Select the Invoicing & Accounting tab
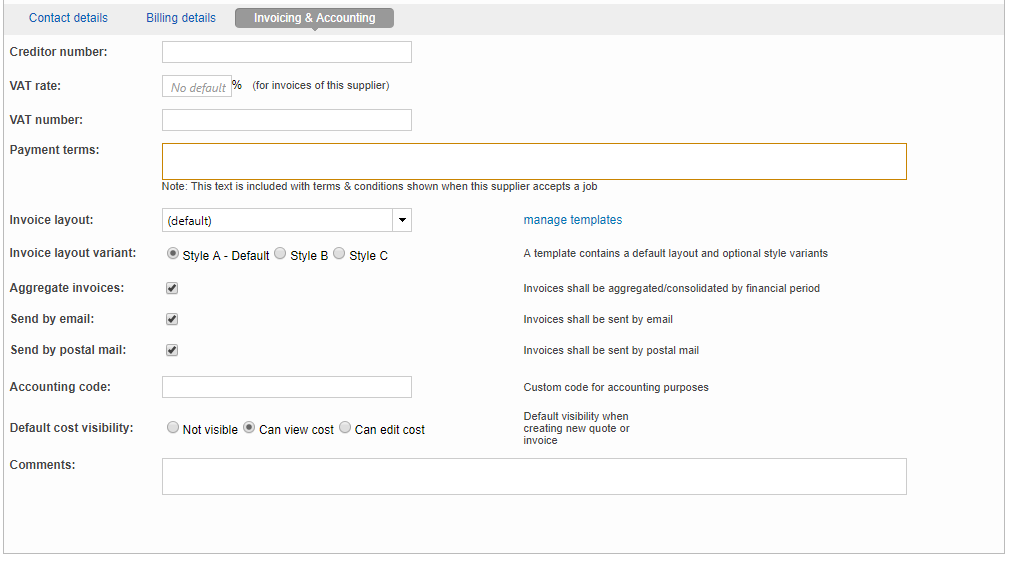The width and height of the screenshot is (1014, 568). (x=314, y=18)
